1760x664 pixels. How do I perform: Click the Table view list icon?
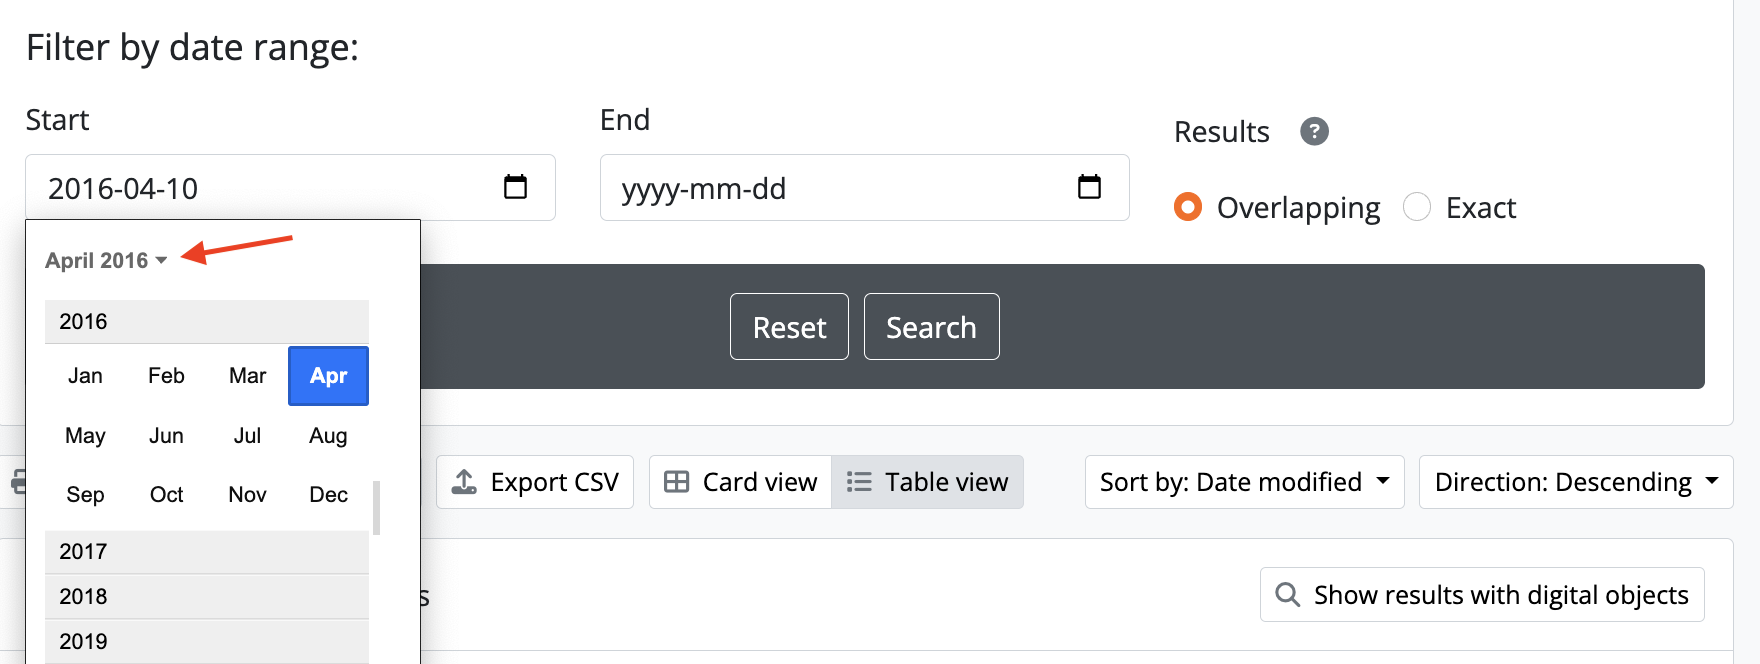click(x=859, y=482)
